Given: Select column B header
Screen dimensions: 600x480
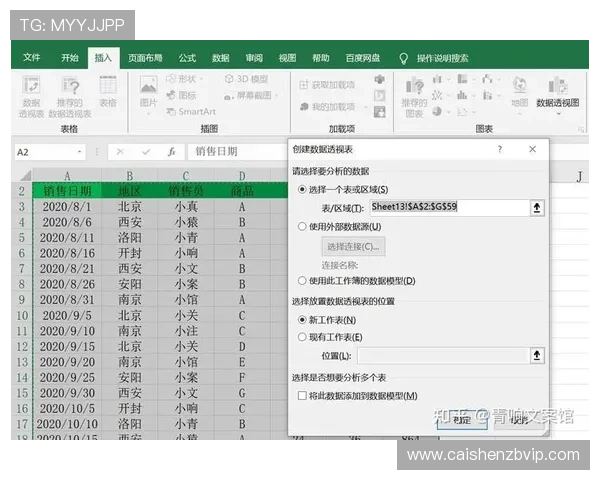Looking at the screenshot, I should pyautogui.click(x=130, y=176).
